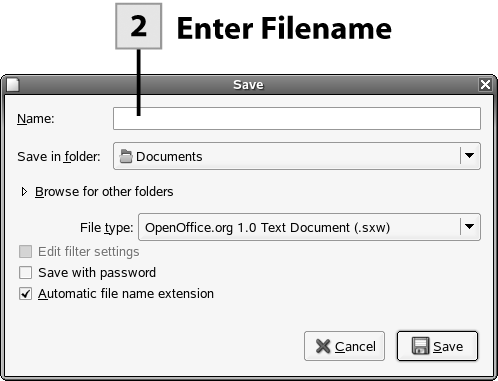Click the Documents folder icon

(126, 156)
